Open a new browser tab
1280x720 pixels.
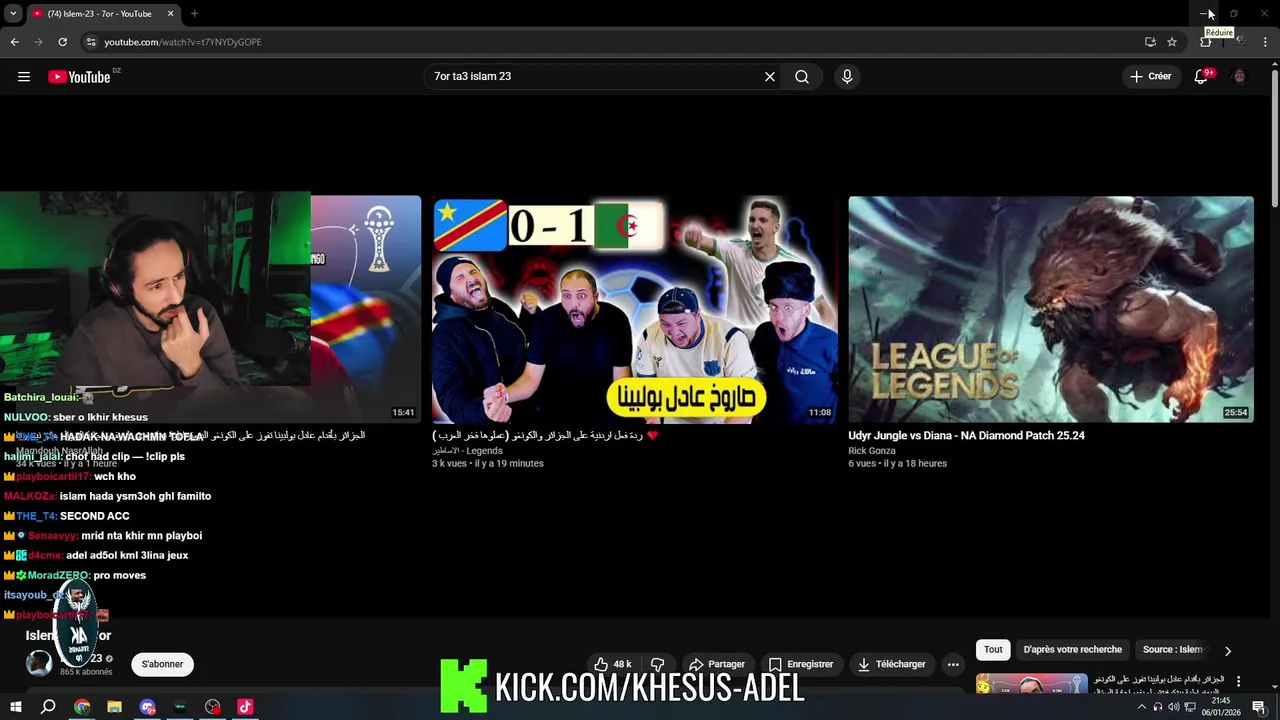pyautogui.click(x=194, y=14)
